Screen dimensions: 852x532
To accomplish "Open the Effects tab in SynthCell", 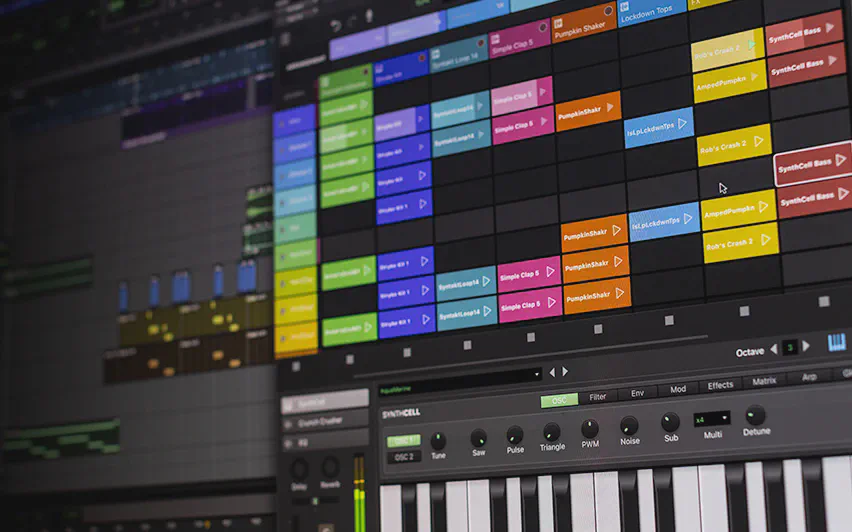I will (720, 385).
